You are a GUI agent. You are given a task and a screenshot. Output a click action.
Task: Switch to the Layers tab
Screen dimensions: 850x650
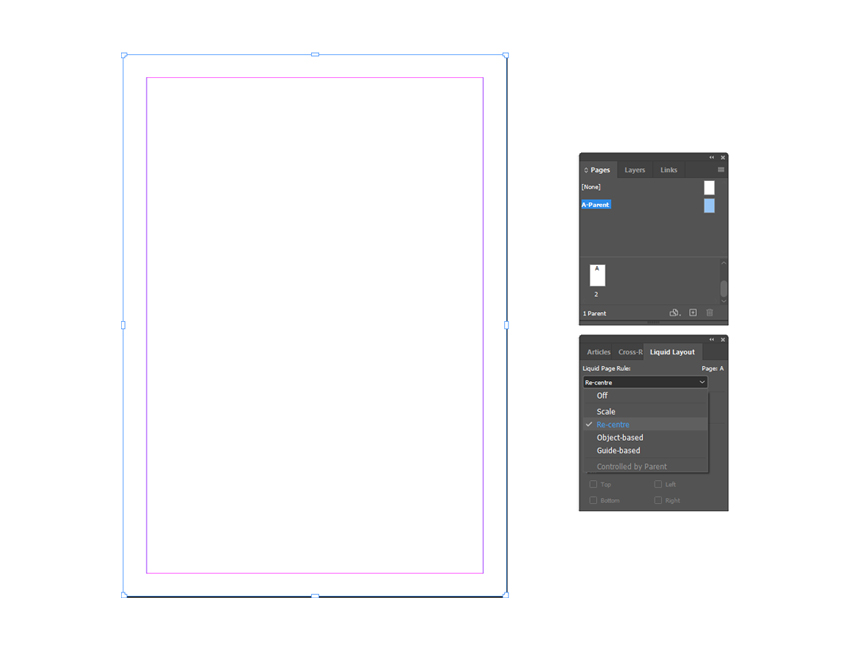coord(635,170)
